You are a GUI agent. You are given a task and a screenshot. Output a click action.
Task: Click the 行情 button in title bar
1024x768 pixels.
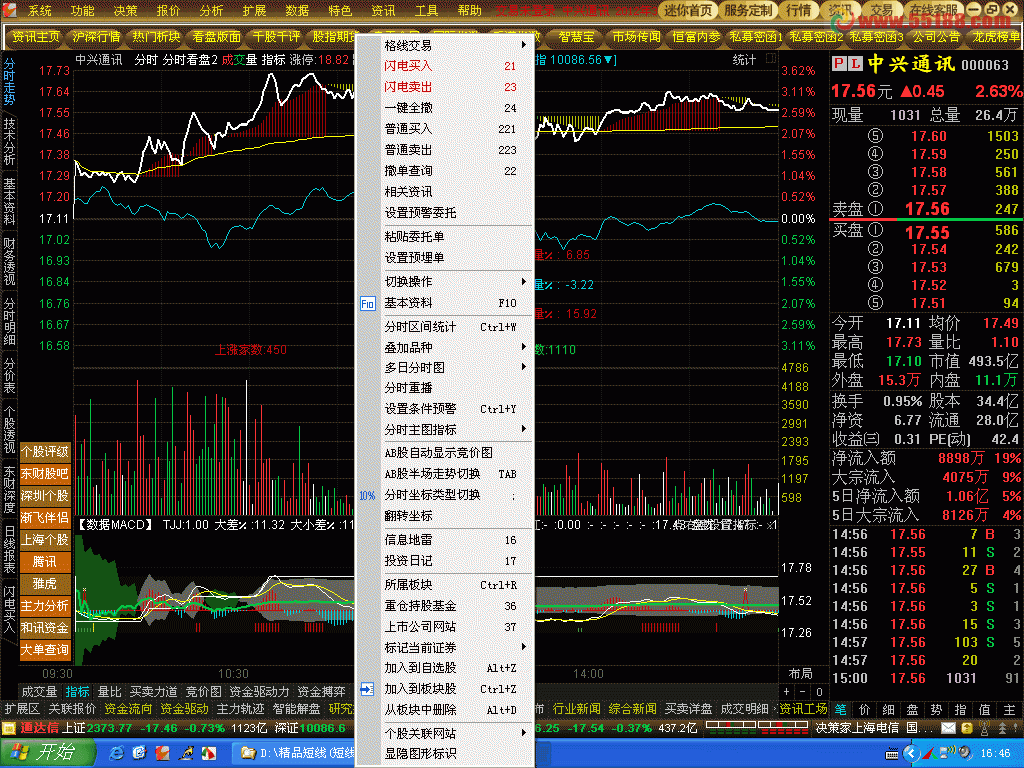pyautogui.click(x=798, y=10)
